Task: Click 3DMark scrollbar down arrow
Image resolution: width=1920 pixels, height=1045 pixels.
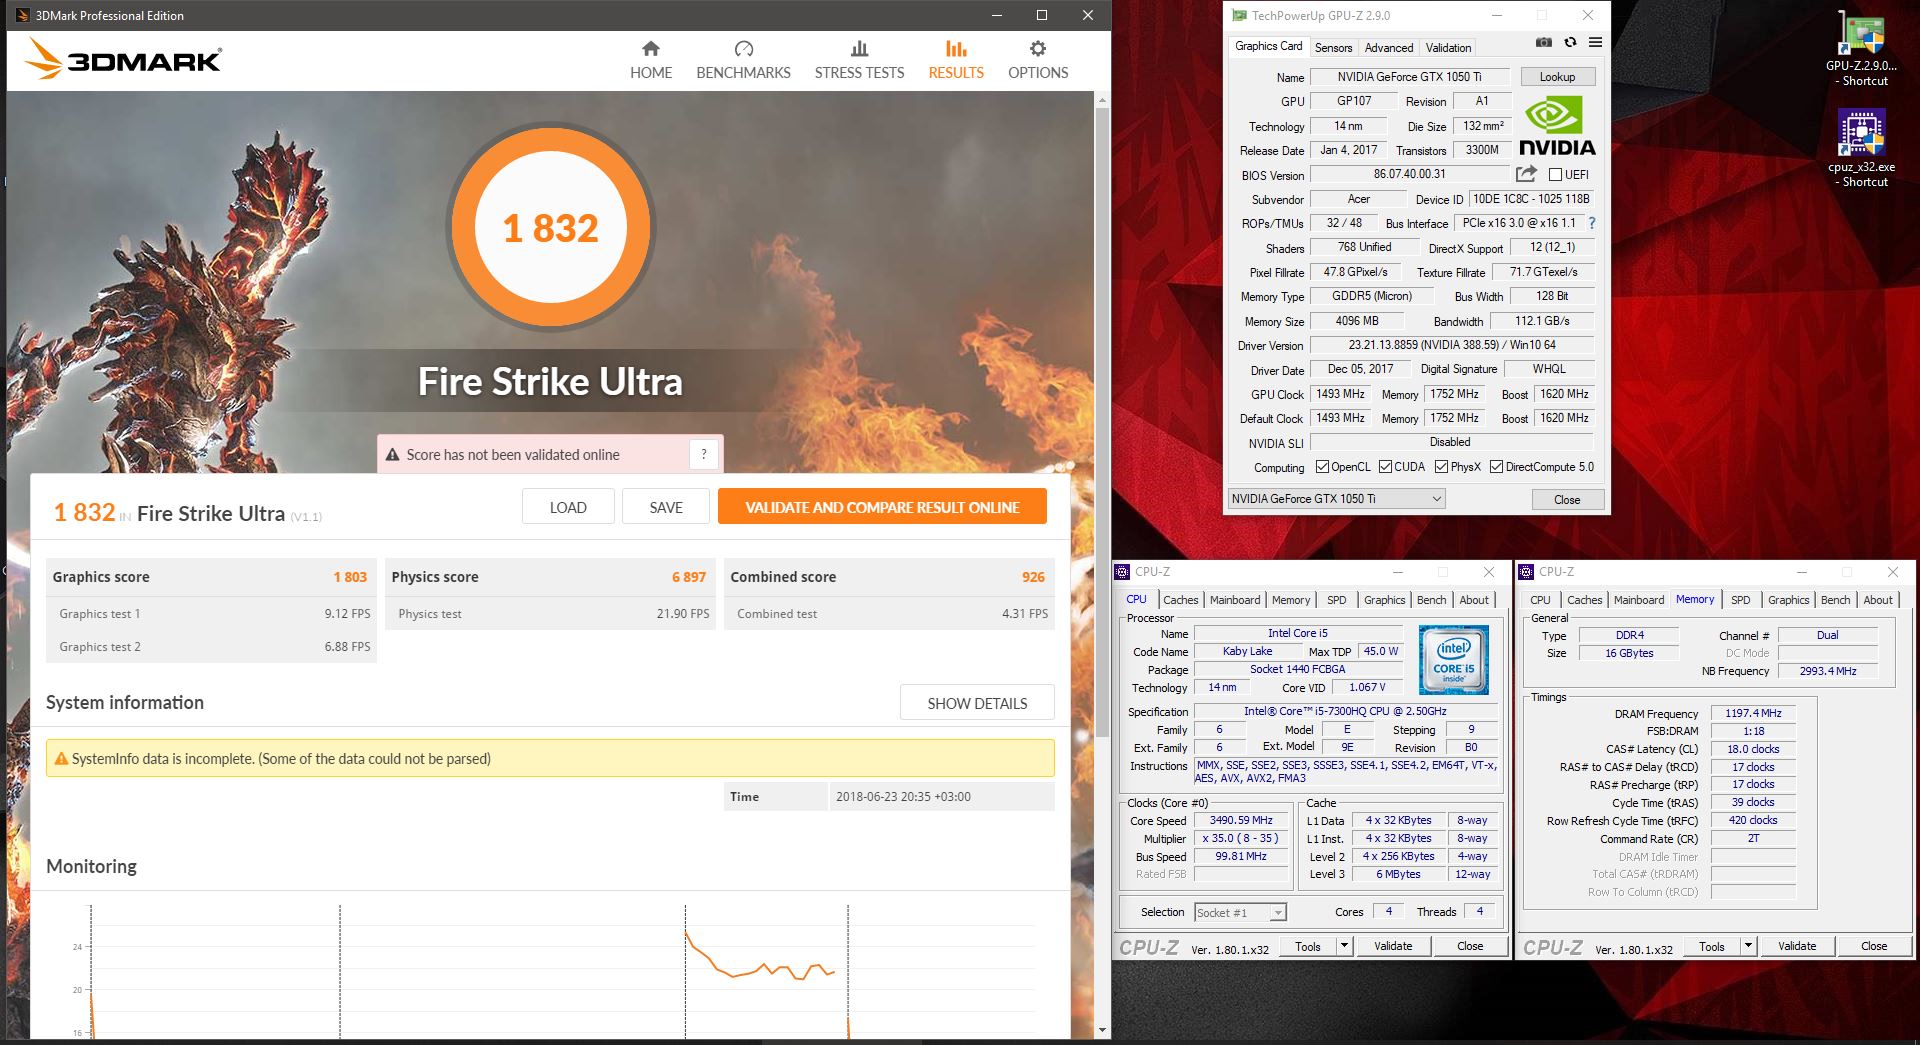Action: (x=1102, y=1030)
